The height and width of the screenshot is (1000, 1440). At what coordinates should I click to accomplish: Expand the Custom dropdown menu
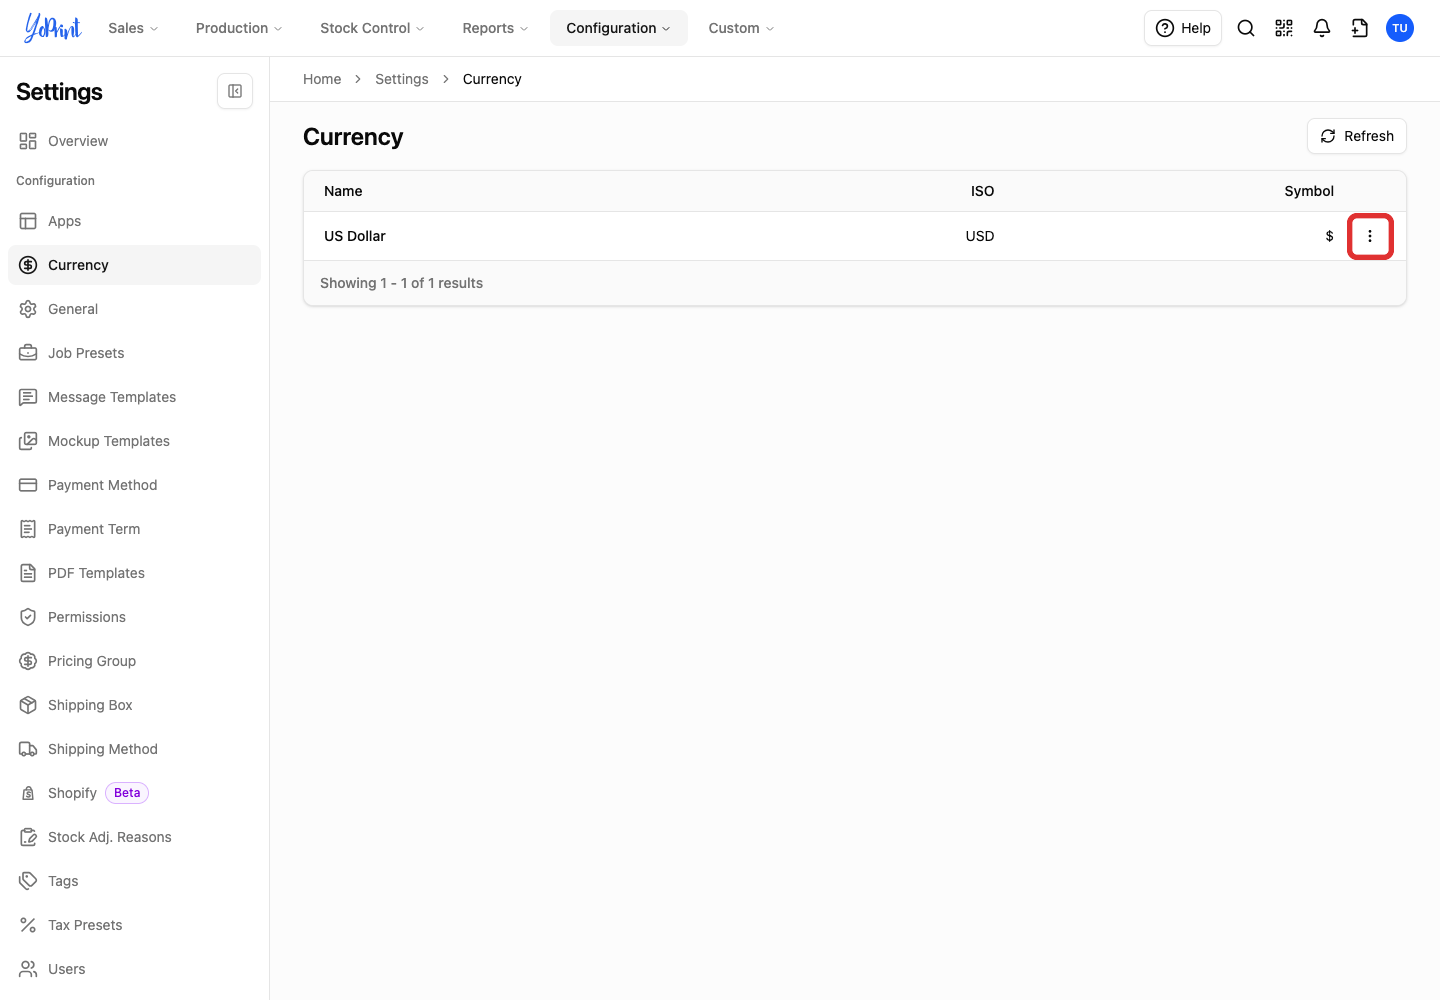click(x=741, y=28)
